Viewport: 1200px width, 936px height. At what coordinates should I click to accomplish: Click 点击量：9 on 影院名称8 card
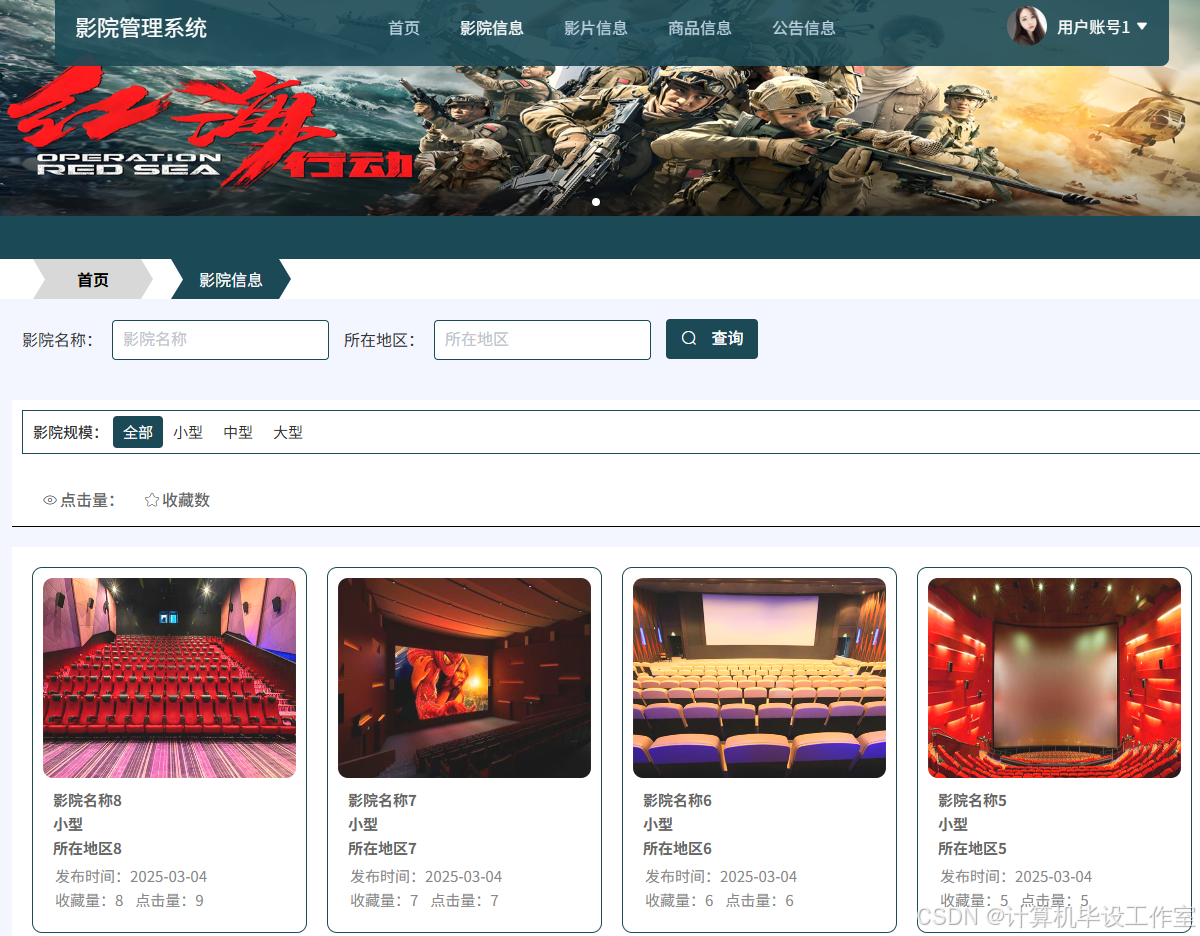point(169,900)
